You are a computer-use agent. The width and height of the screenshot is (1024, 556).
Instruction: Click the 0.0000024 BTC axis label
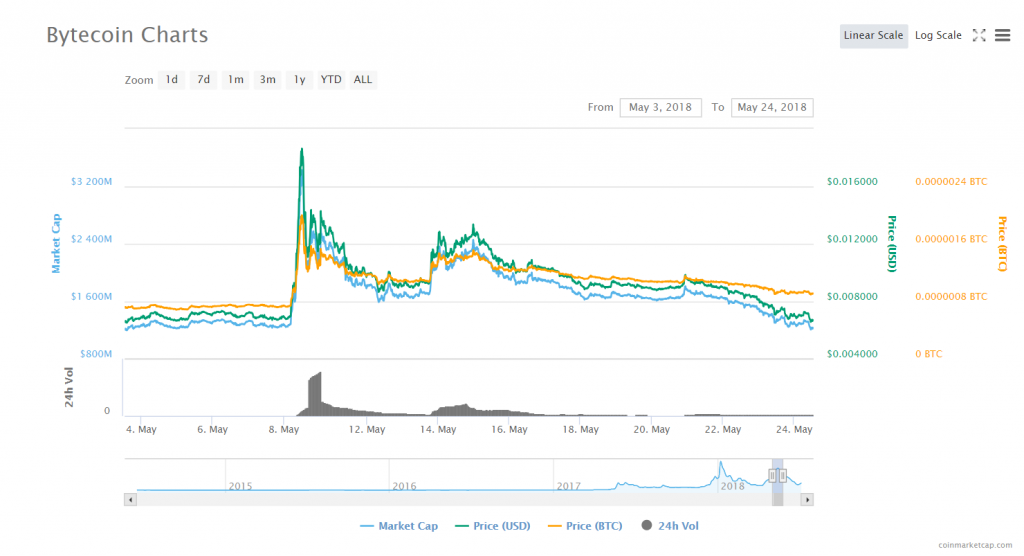point(951,182)
